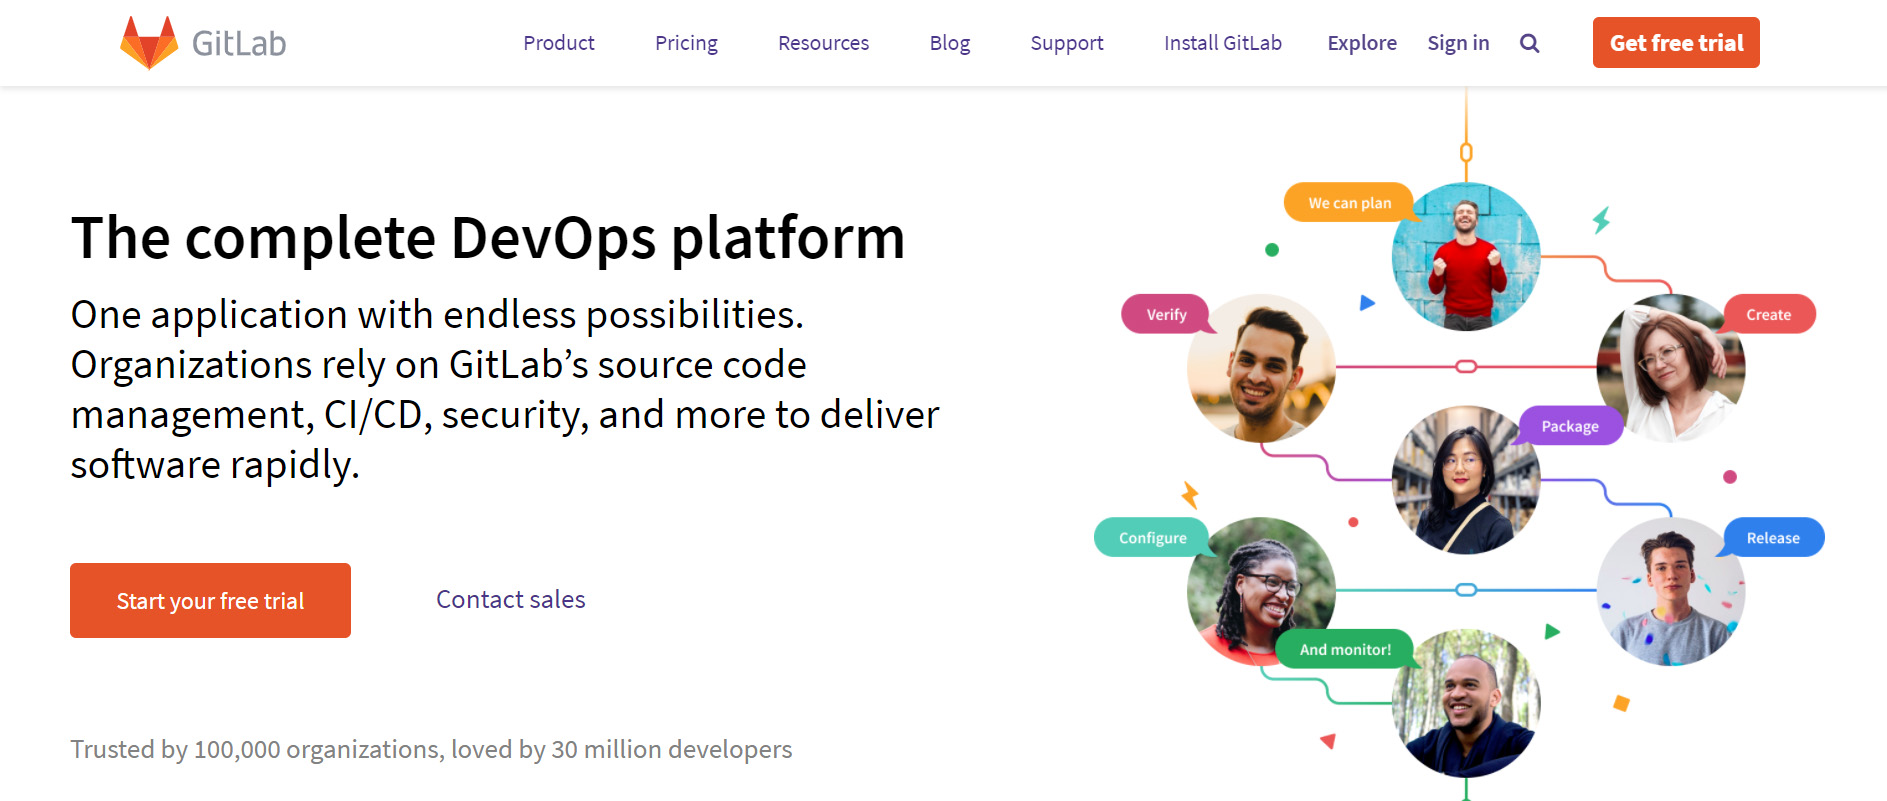Click the Get free trial button
Screen dimensions: 1887x801
(1676, 43)
